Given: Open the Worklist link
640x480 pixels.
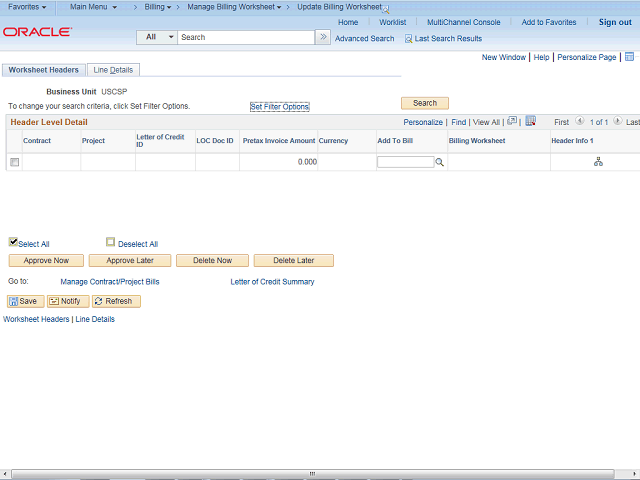Looking at the screenshot, I should (393, 22).
